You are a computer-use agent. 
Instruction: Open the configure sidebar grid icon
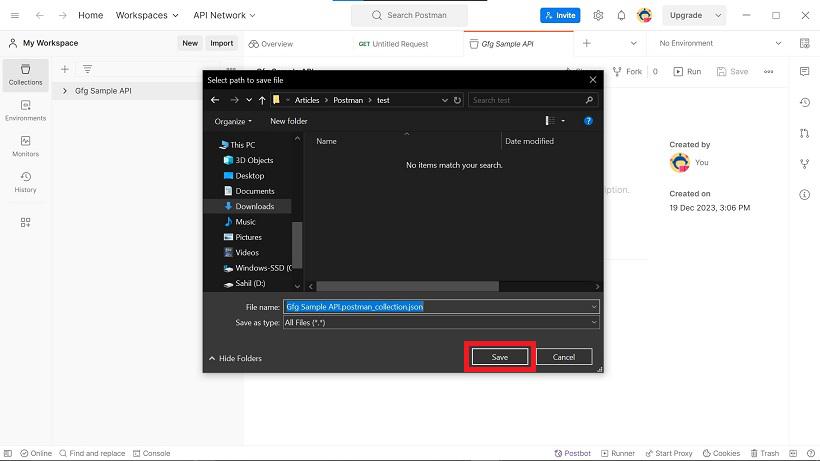[25, 223]
